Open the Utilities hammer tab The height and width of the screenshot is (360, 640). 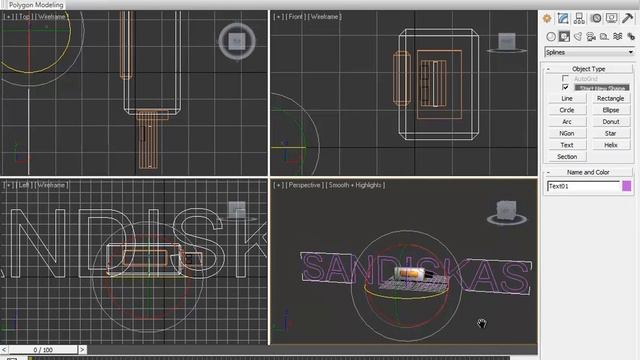coord(628,18)
